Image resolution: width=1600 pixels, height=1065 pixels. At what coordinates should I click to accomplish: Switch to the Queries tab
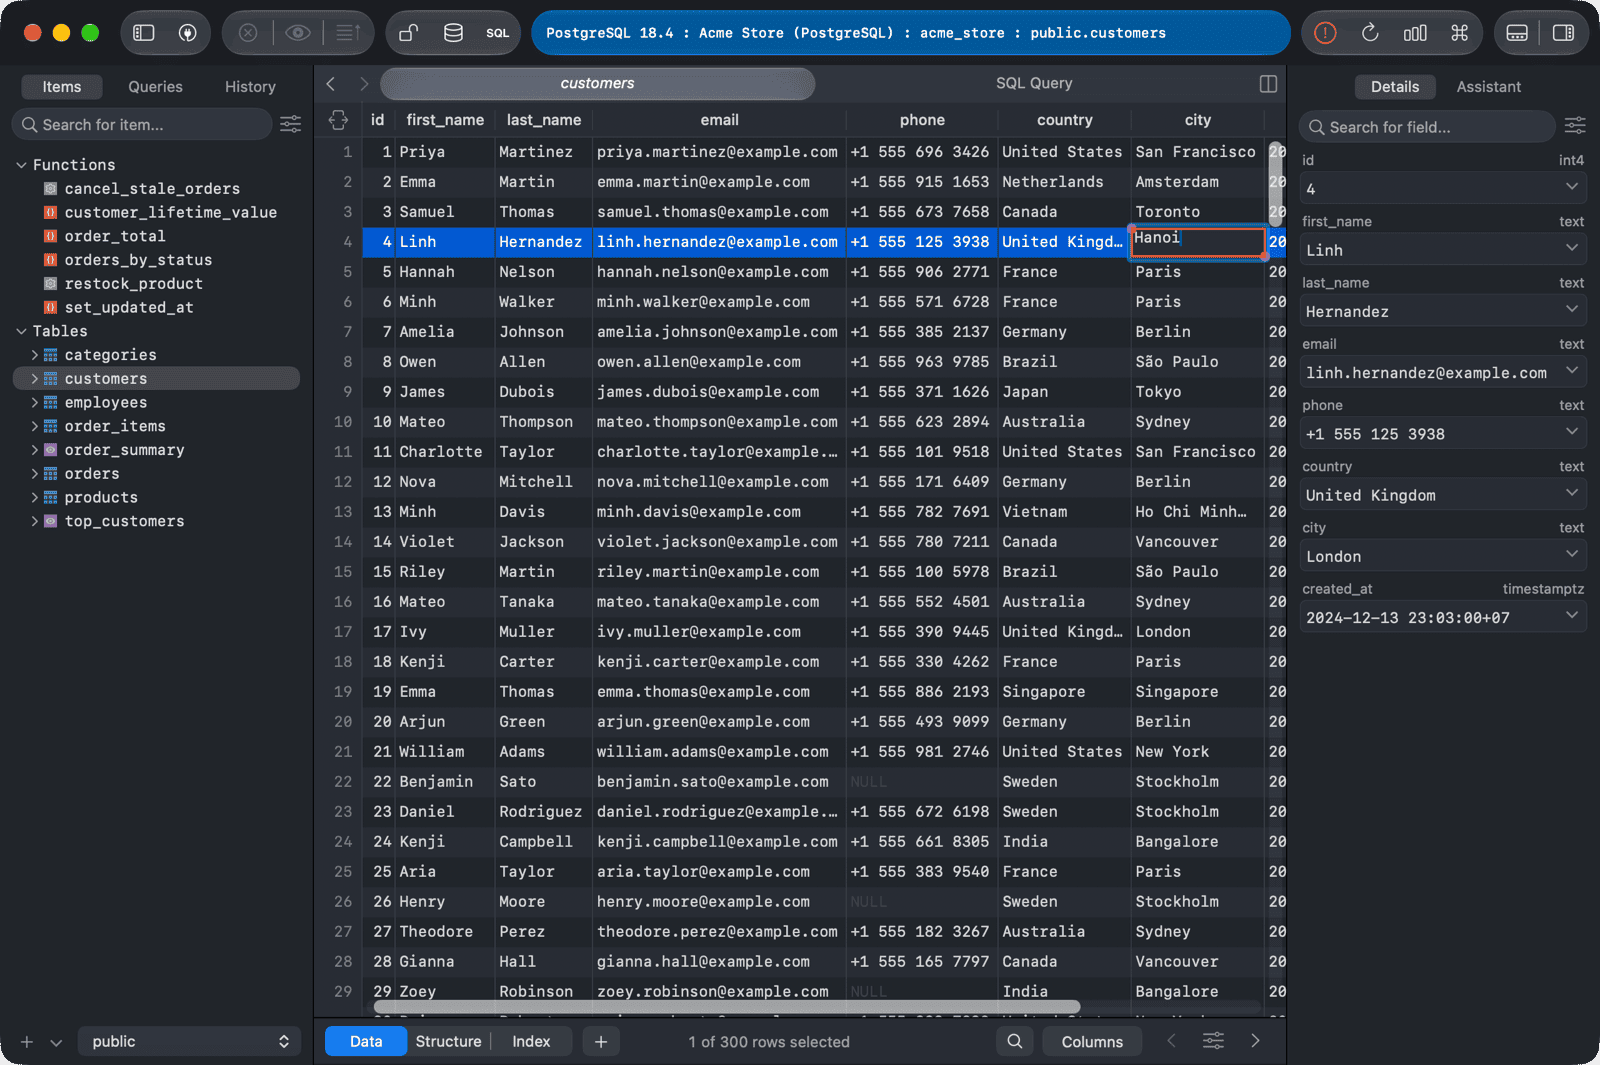coord(155,87)
